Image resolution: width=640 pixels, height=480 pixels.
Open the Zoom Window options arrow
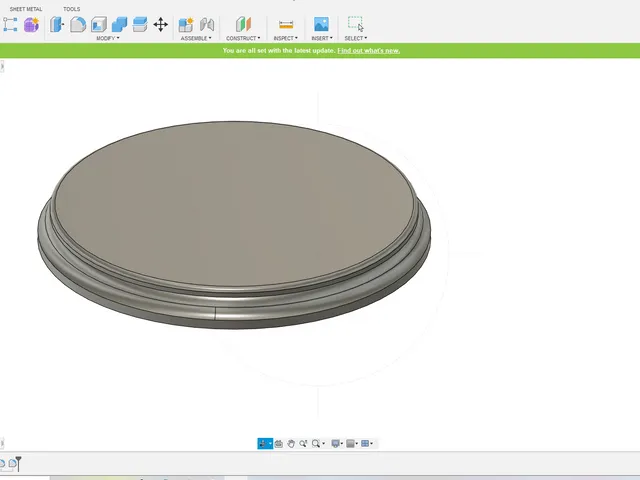[324, 444]
